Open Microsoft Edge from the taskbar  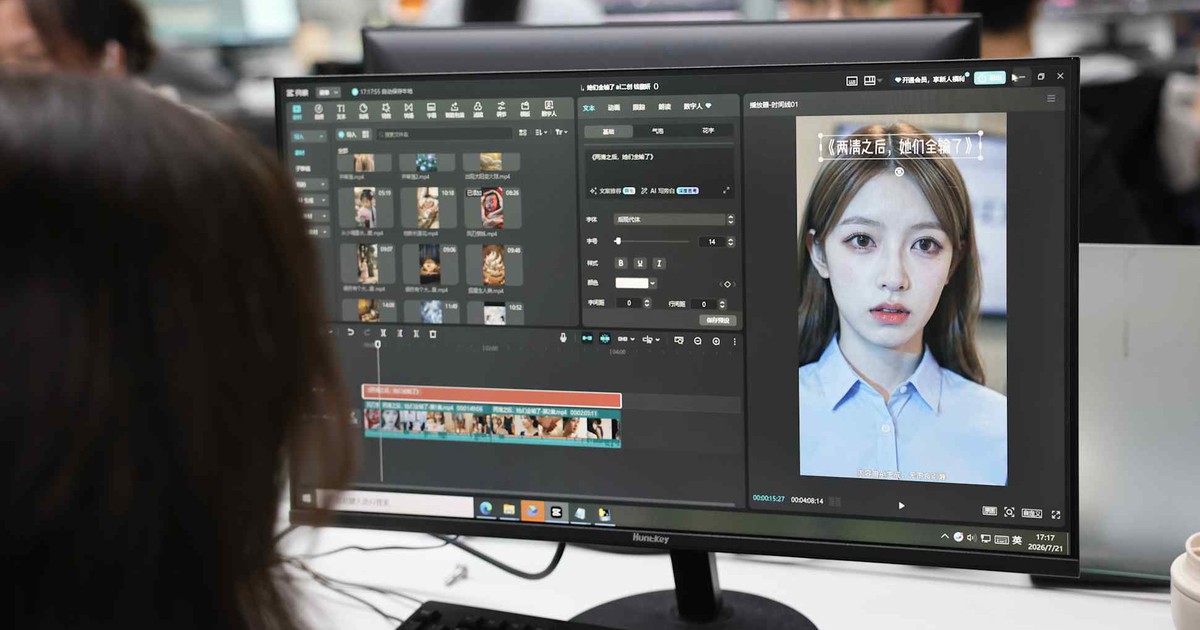coord(485,510)
